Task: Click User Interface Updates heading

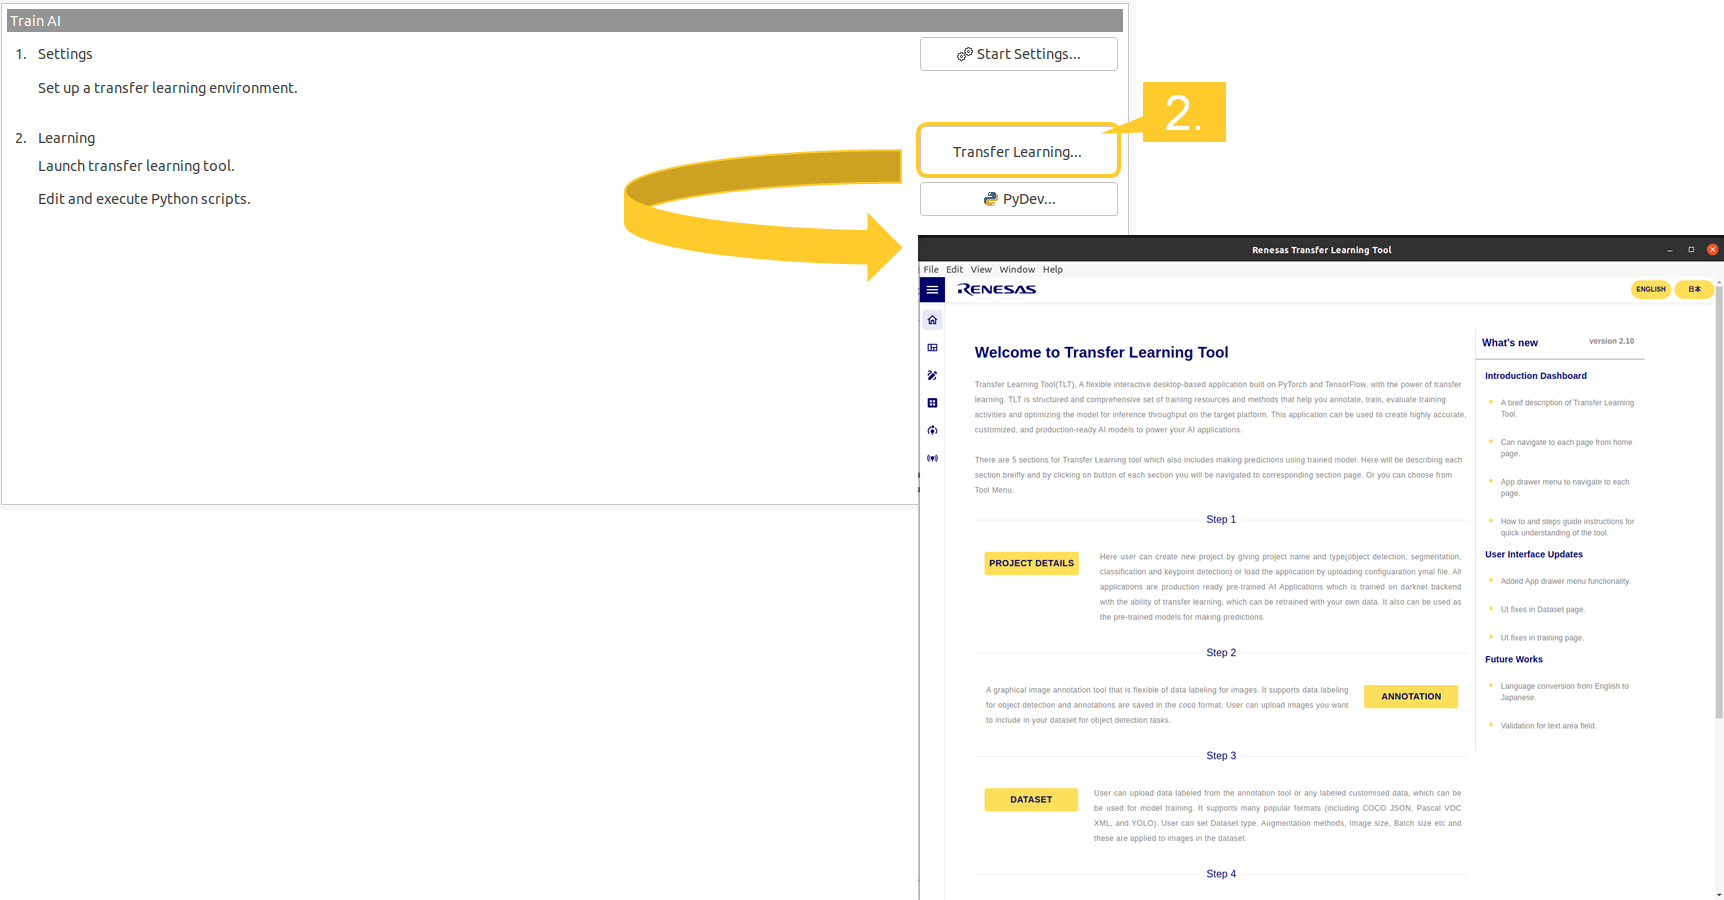Action: (x=1533, y=554)
